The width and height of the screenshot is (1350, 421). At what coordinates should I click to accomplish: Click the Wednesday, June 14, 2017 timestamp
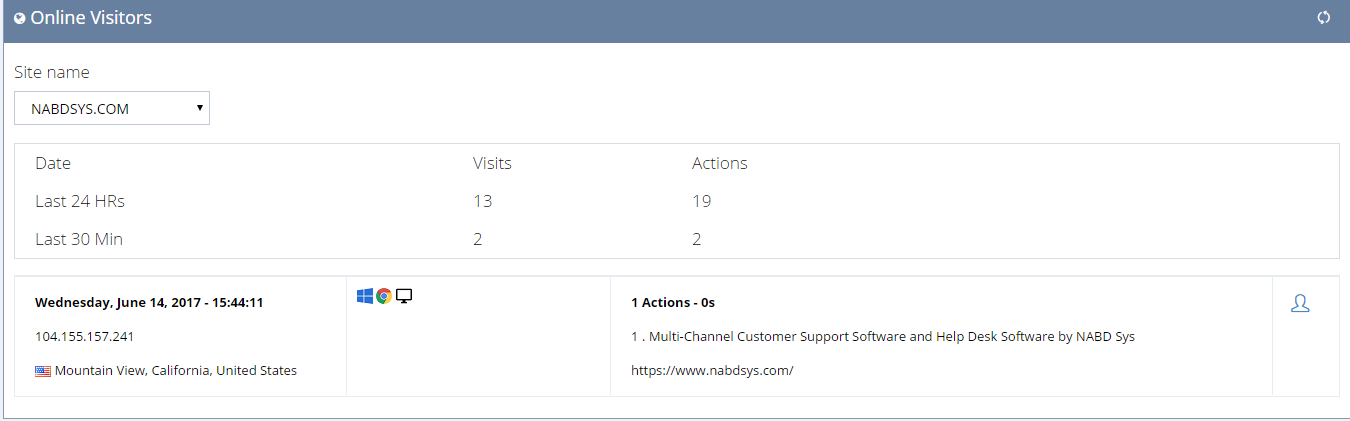pos(149,302)
